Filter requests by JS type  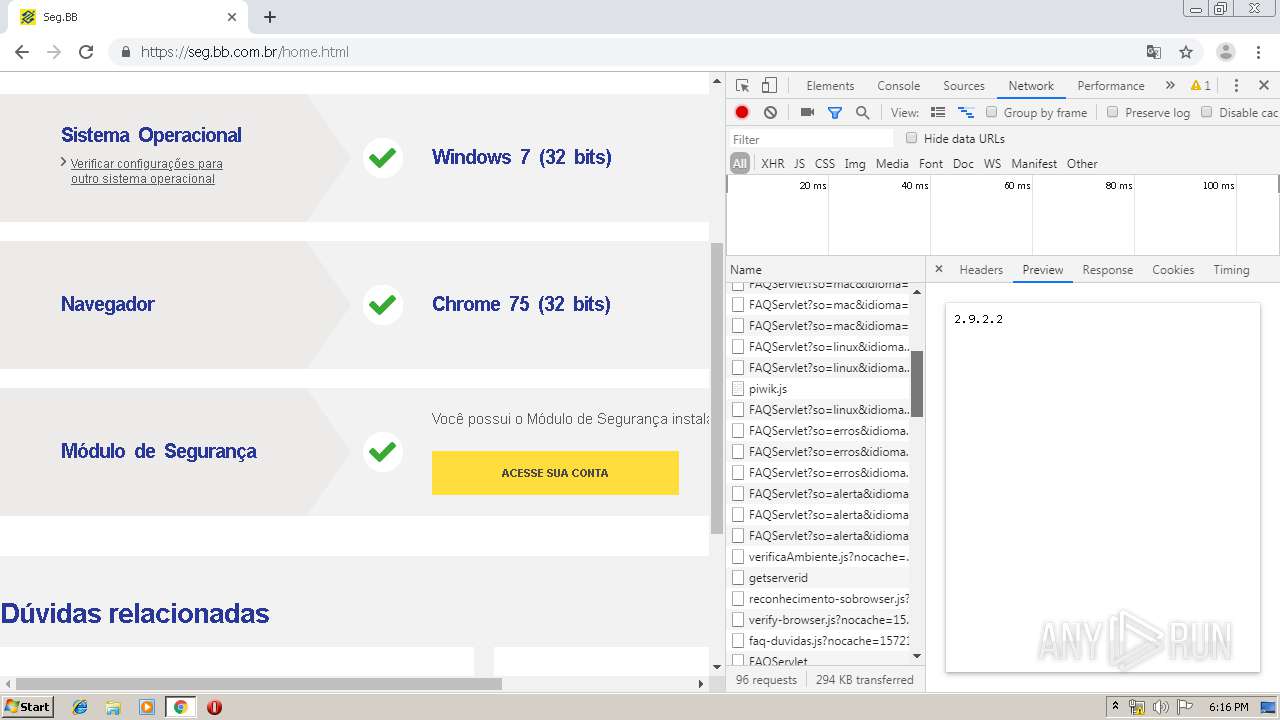pyautogui.click(x=799, y=164)
